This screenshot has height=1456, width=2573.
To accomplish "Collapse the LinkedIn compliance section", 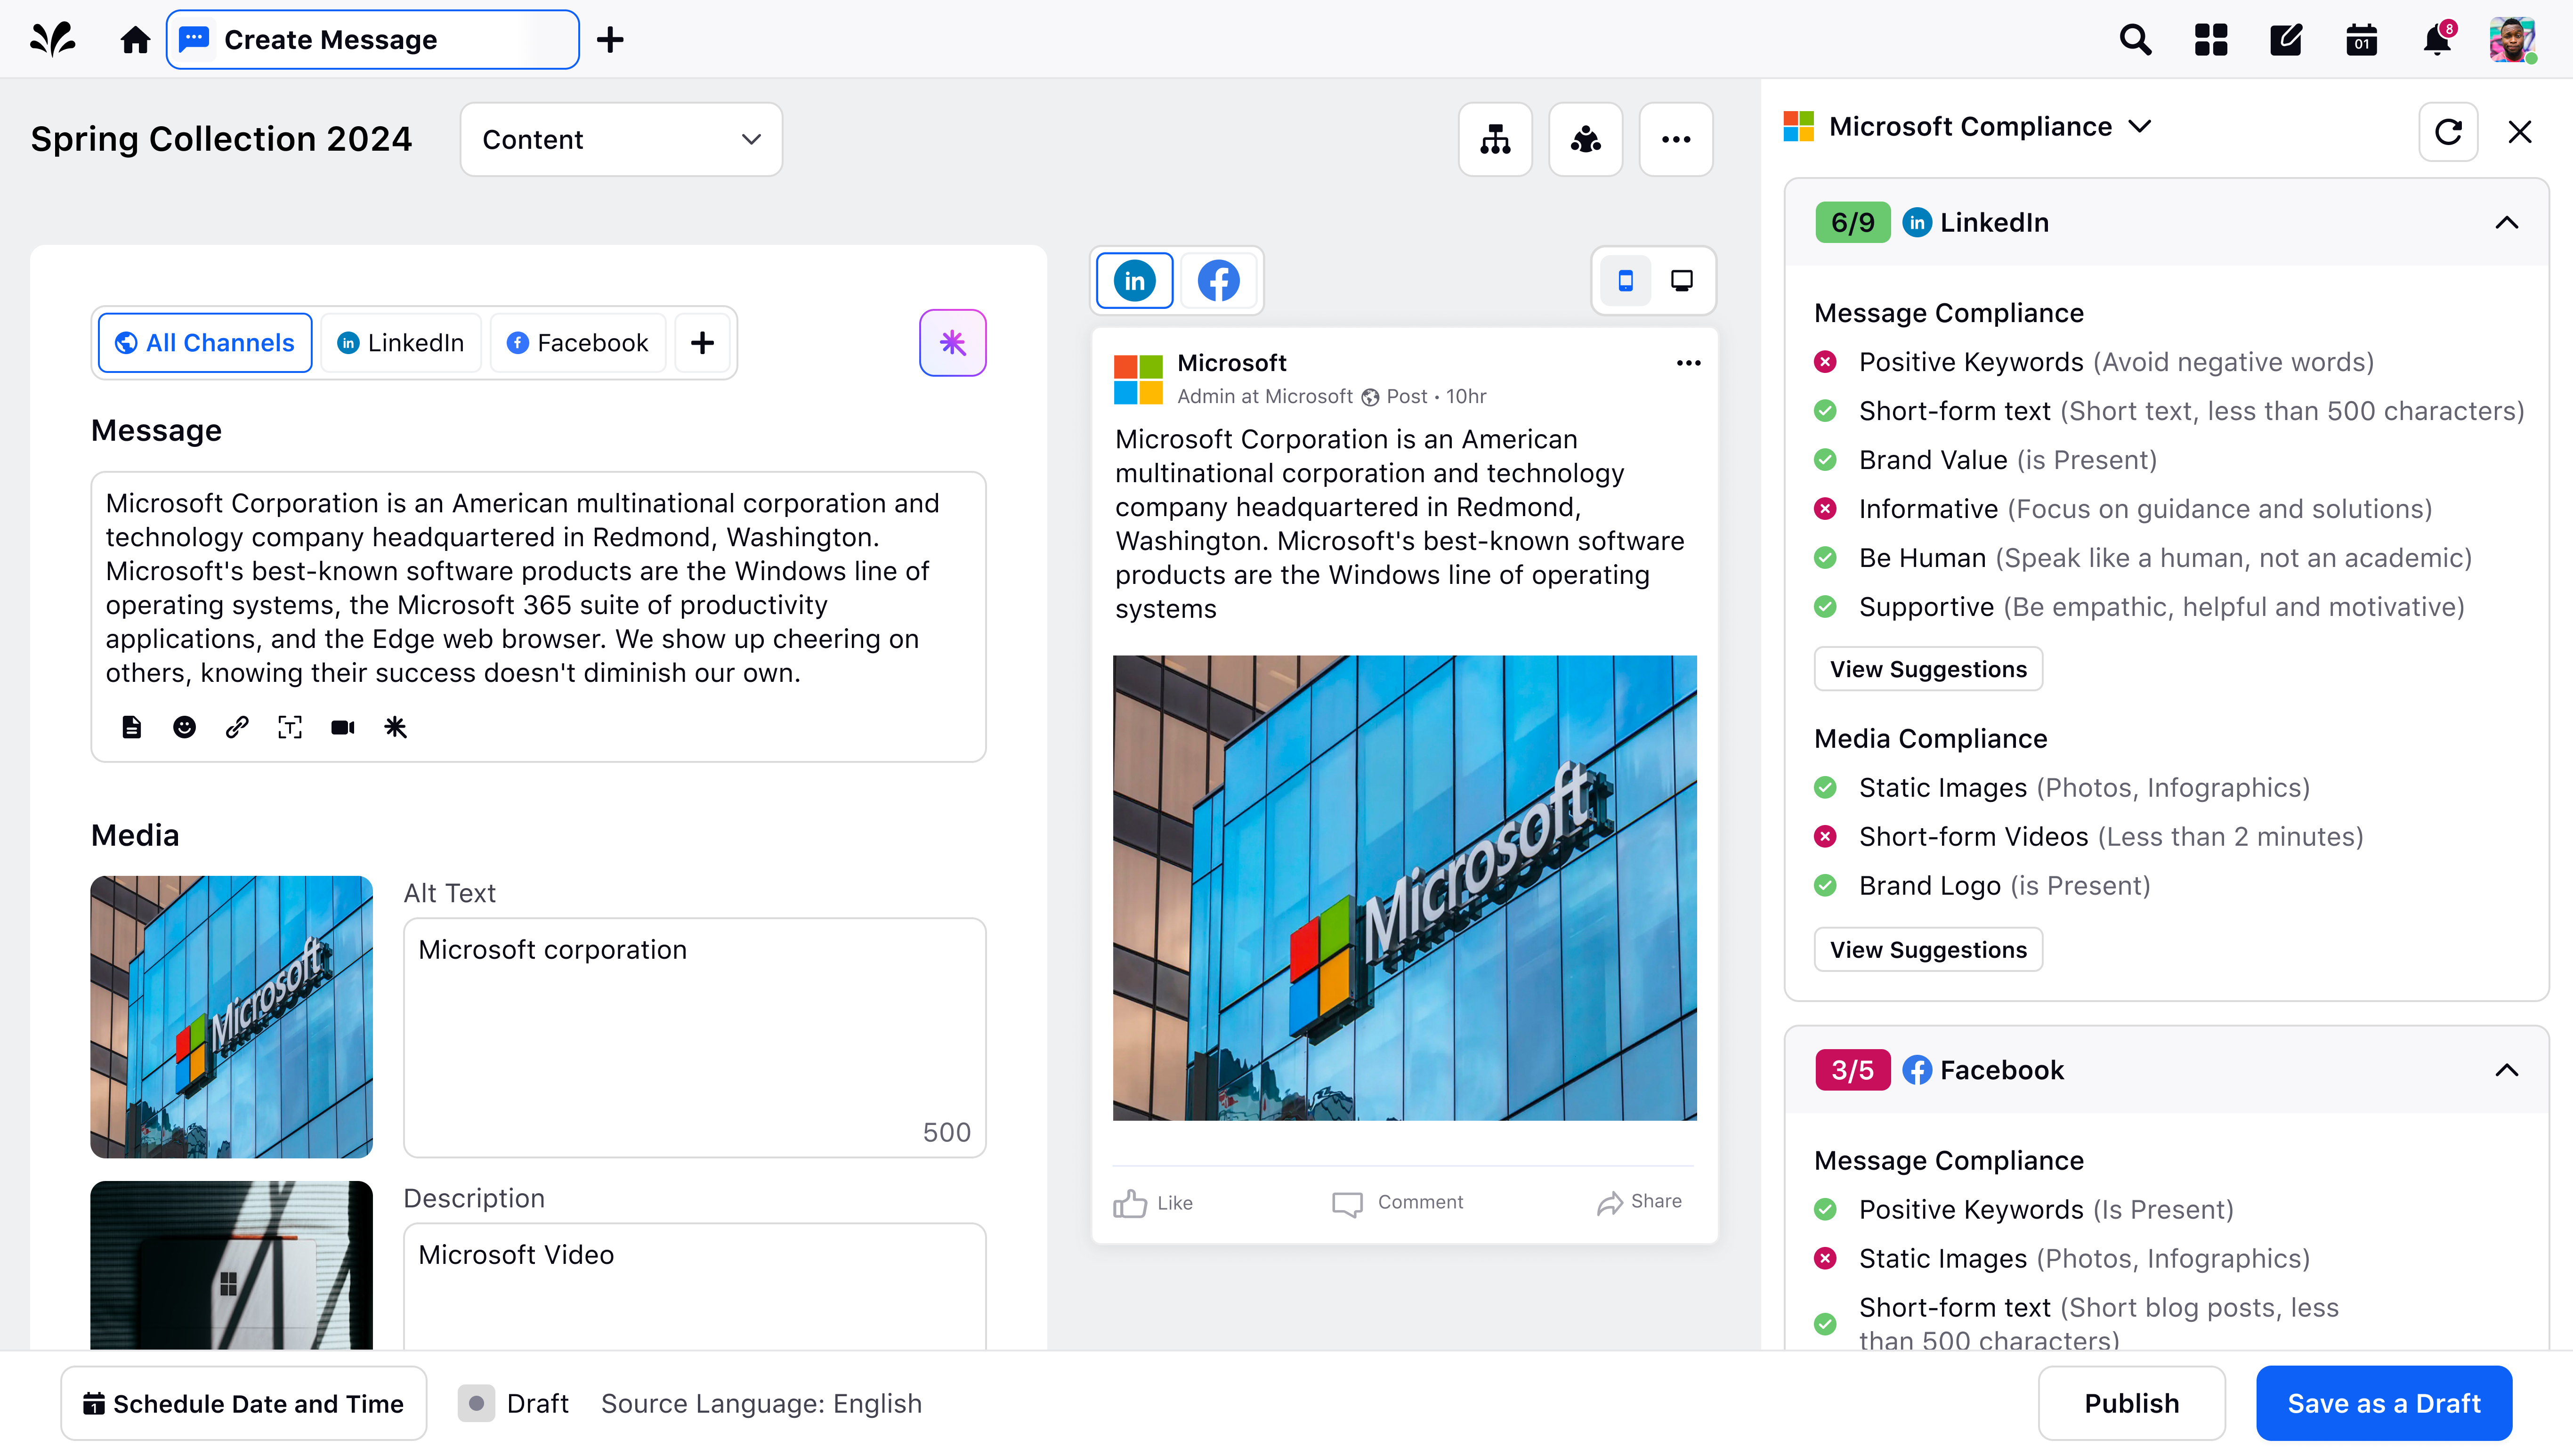I will [2506, 222].
